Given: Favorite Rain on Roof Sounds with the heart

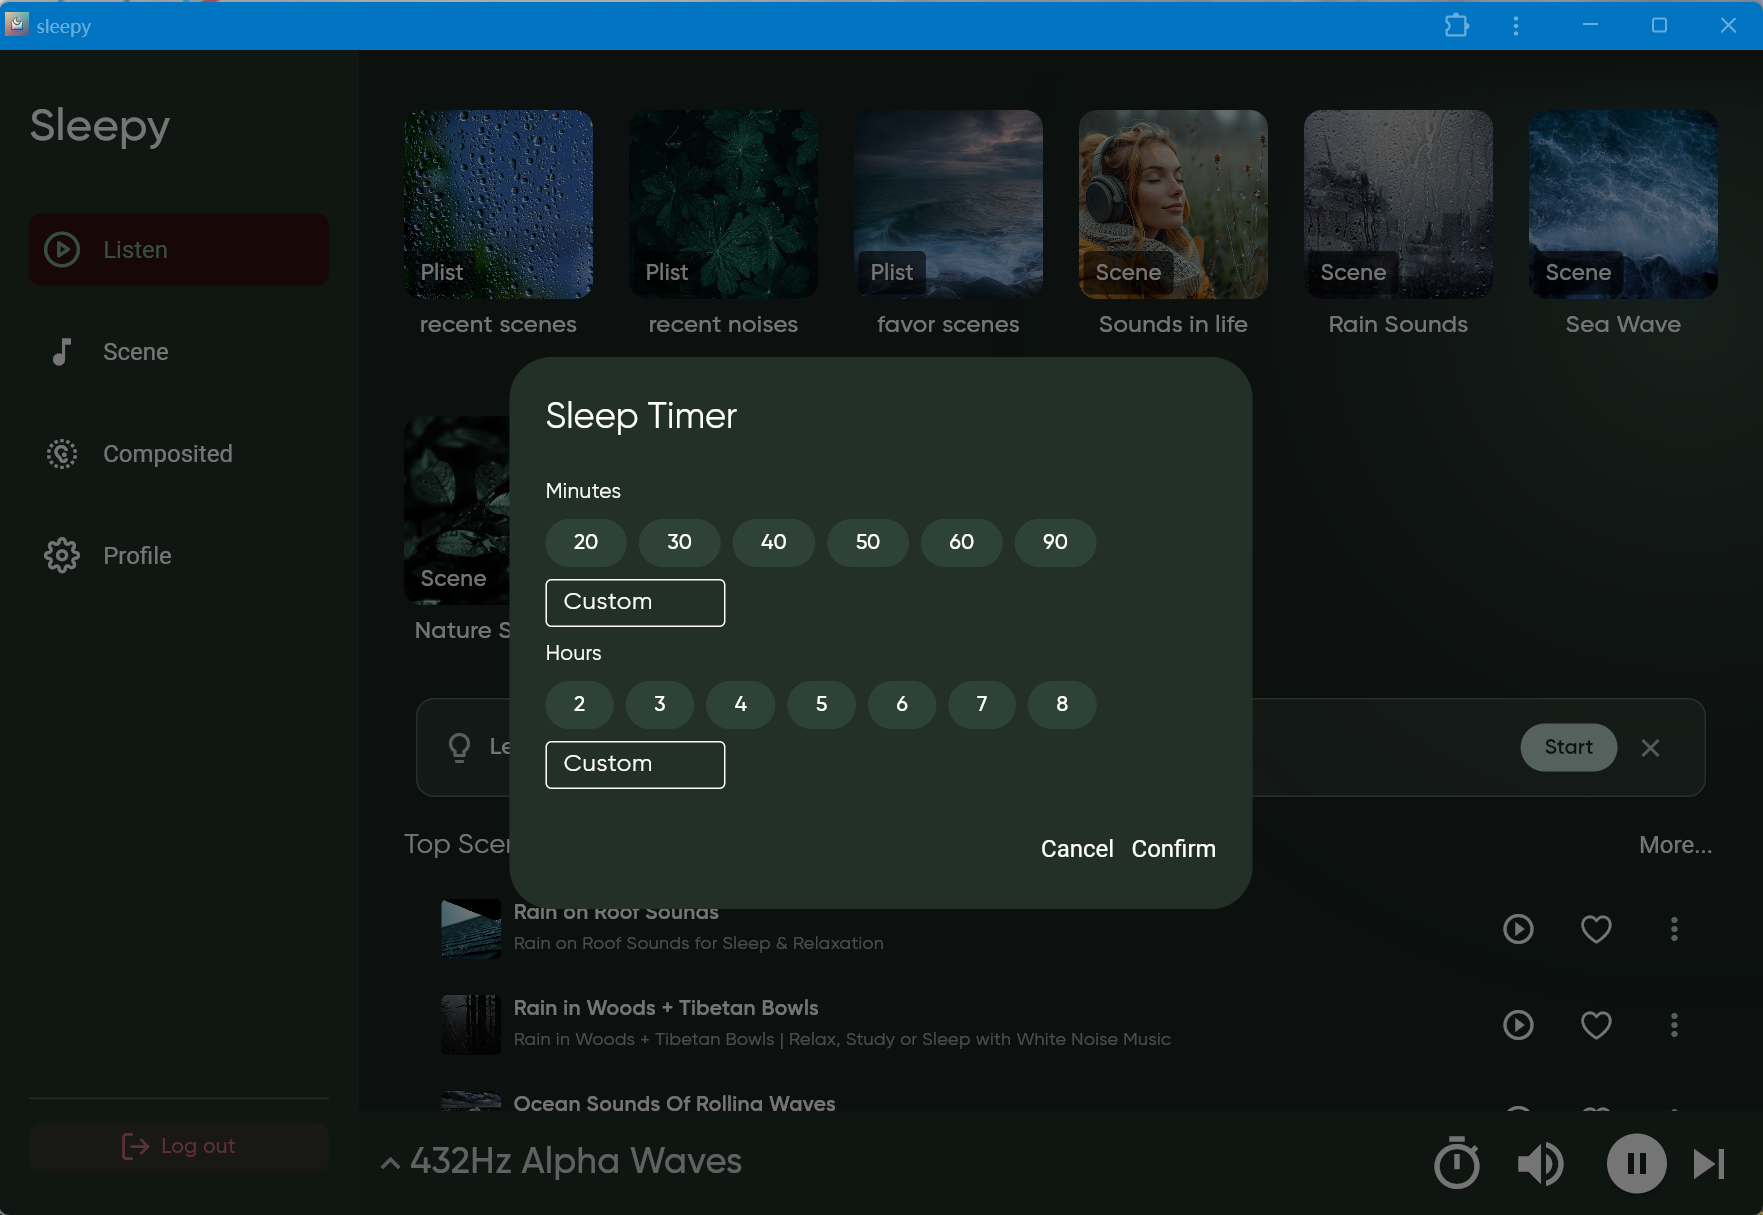Looking at the screenshot, I should (1596, 929).
